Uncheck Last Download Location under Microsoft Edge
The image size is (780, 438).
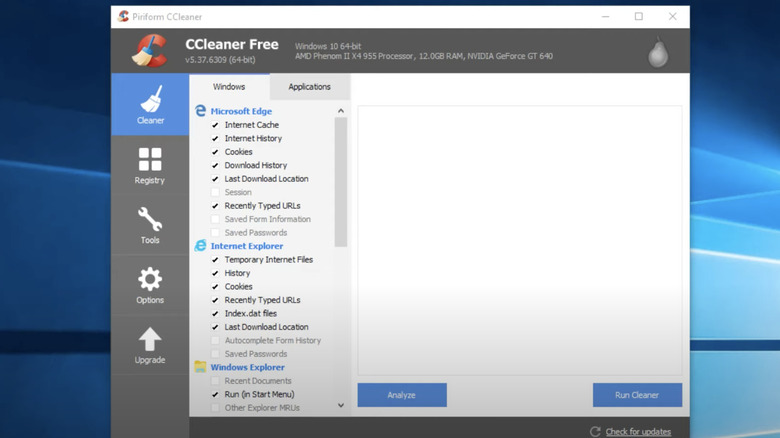click(x=215, y=179)
